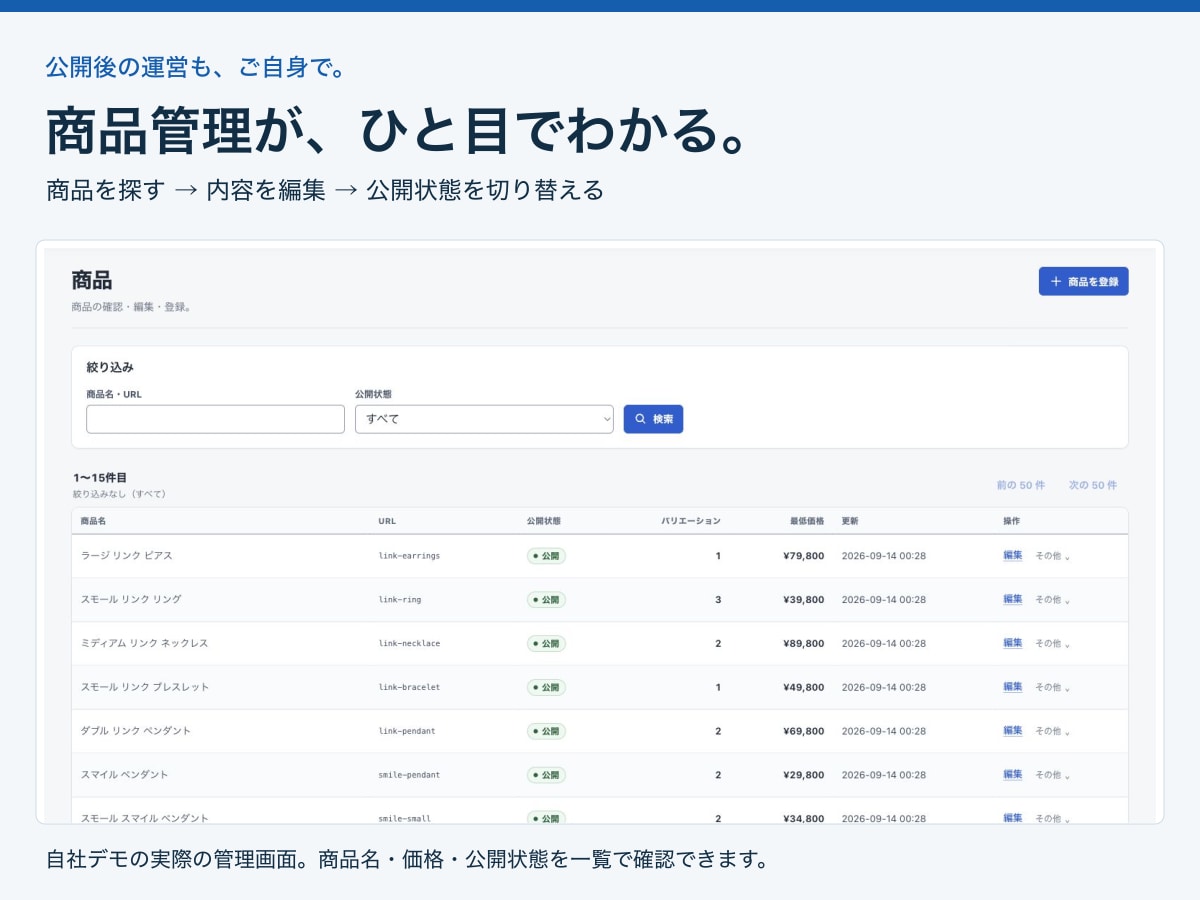1200x900 pixels.
Task: Click the link-pendant URL cell
Action: pos(407,732)
